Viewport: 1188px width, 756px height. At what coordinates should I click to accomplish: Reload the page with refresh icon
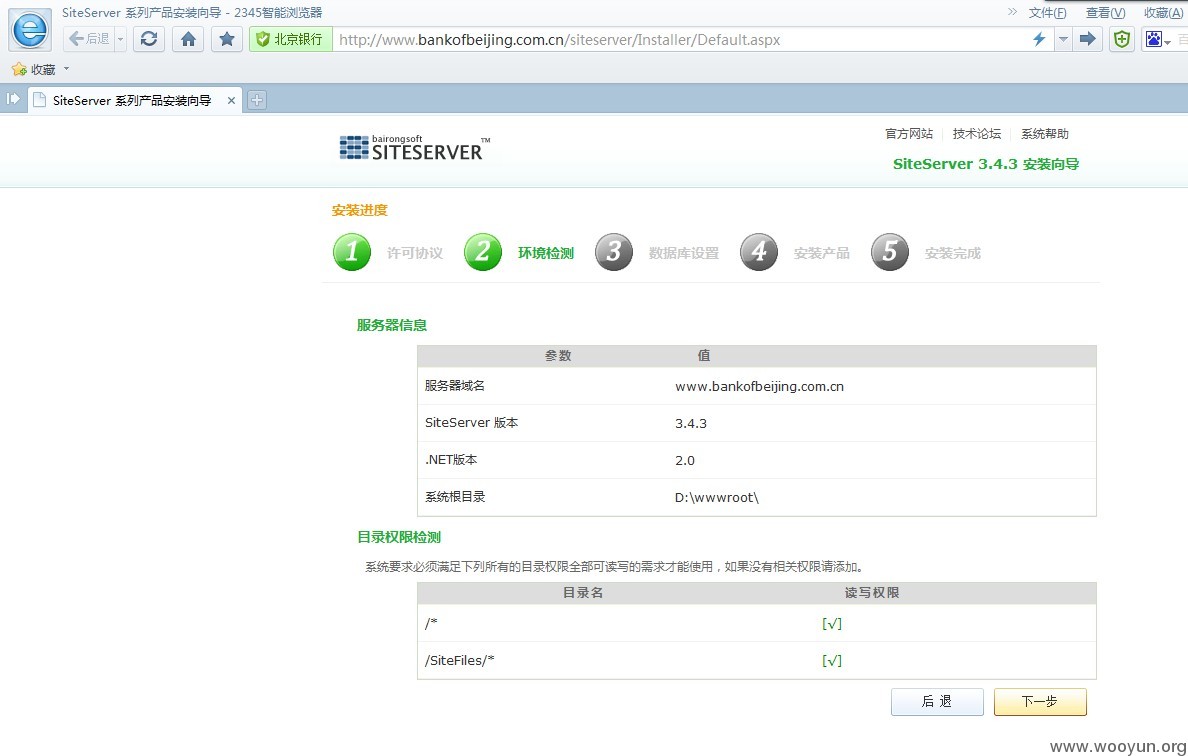(x=149, y=39)
